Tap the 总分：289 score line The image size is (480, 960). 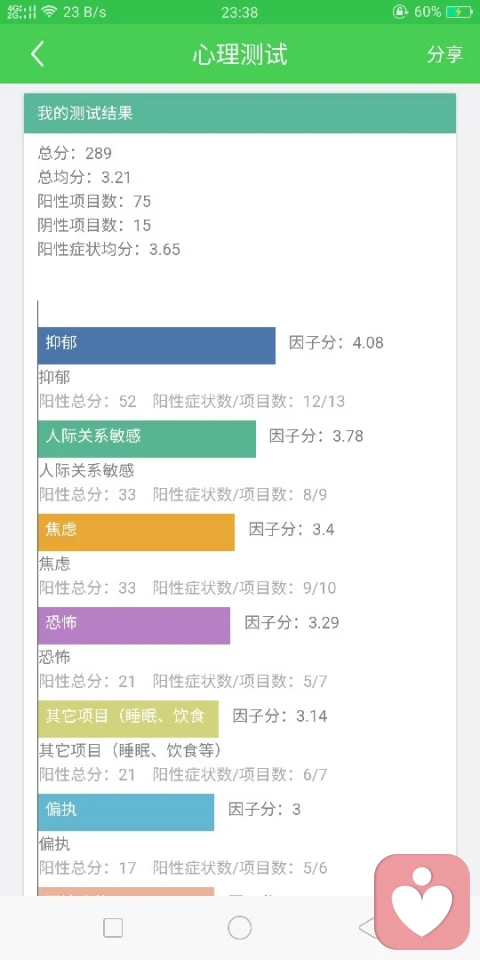pyautogui.click(x=75, y=153)
